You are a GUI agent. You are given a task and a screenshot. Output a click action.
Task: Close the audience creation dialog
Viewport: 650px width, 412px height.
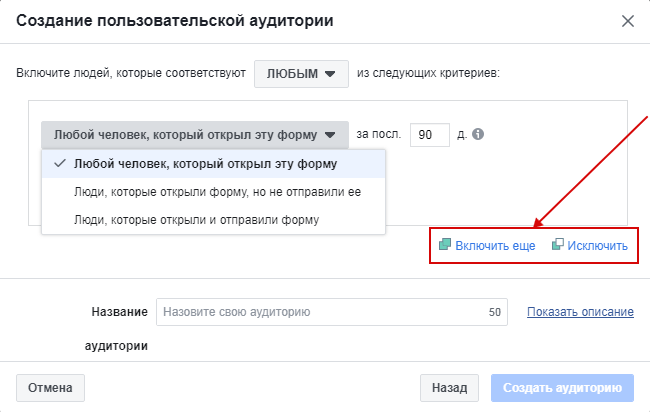coord(627,21)
